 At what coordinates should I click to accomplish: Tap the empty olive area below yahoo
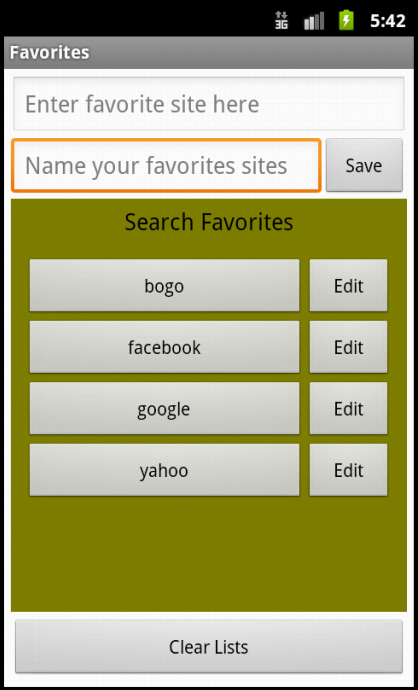[209, 554]
